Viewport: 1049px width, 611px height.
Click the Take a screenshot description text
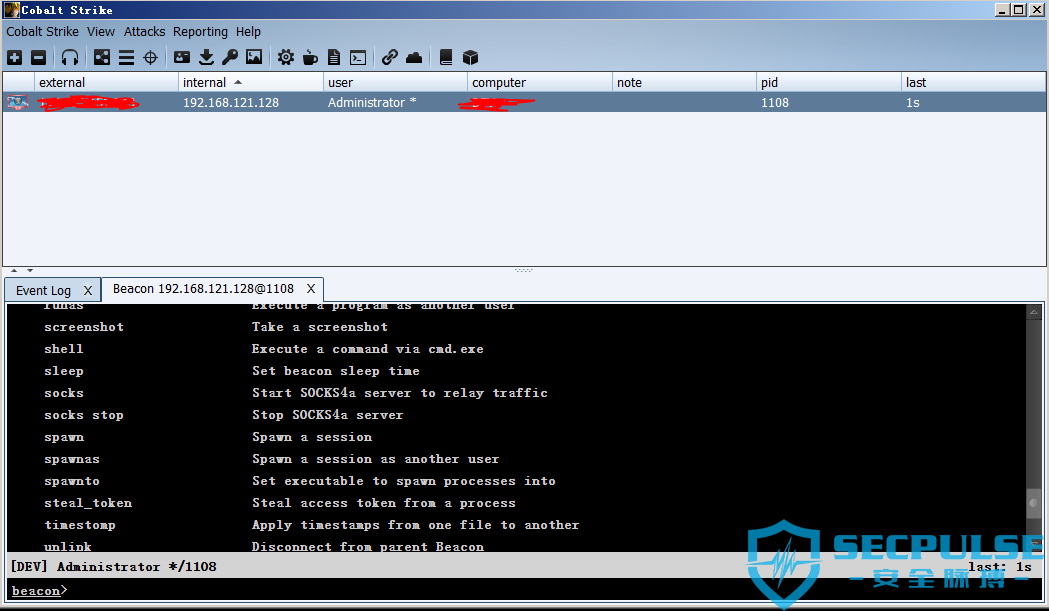point(320,327)
